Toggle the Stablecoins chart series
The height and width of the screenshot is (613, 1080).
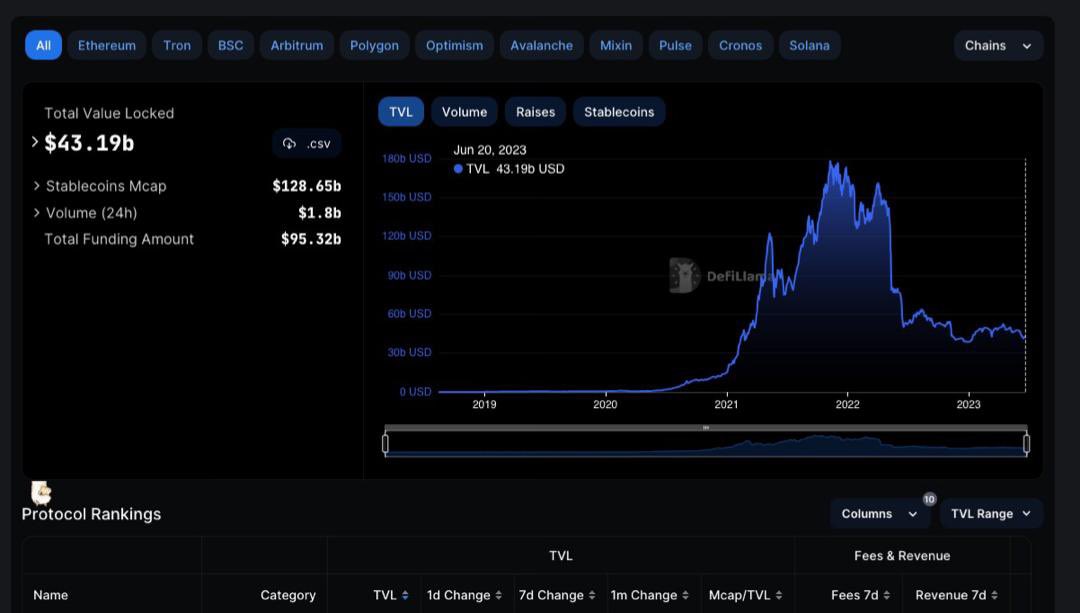point(619,112)
